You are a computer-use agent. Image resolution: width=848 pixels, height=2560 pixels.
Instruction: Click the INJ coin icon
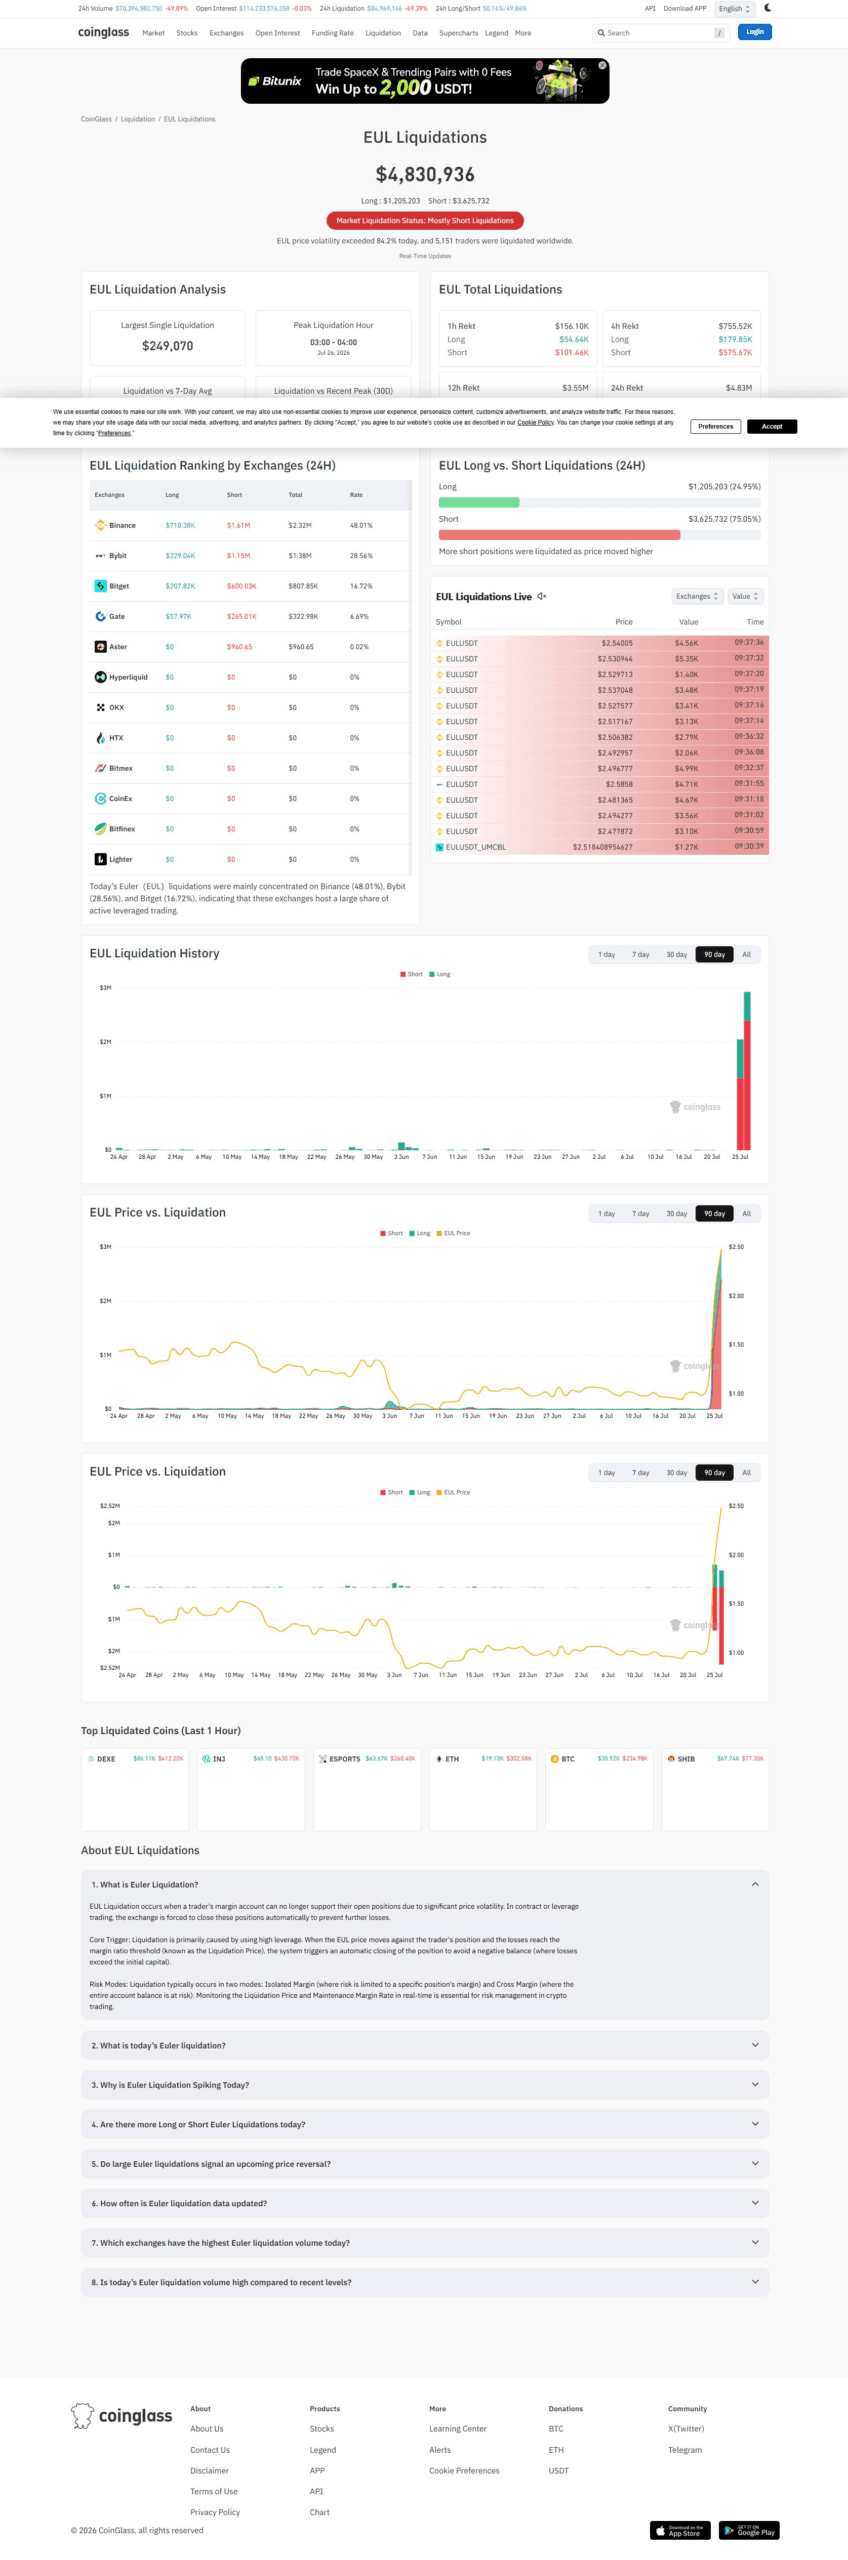point(206,1758)
